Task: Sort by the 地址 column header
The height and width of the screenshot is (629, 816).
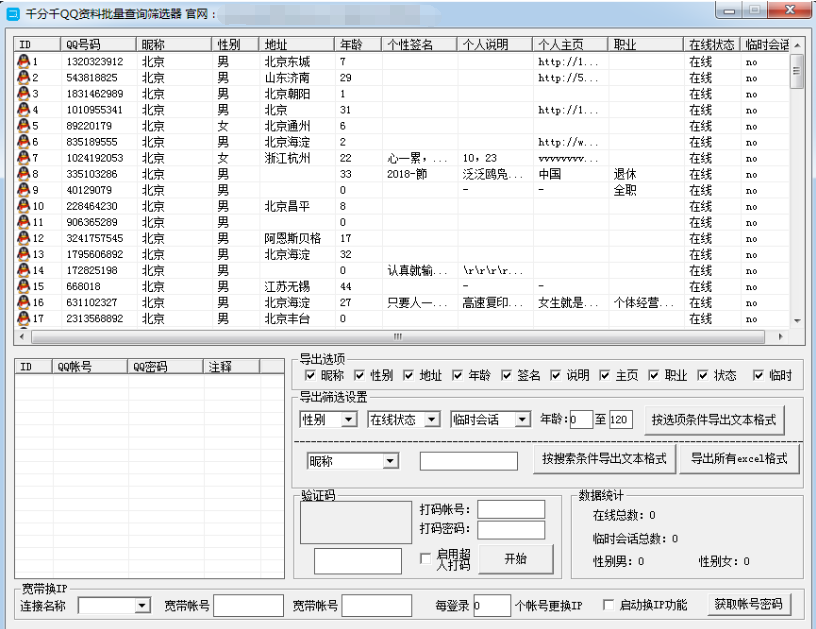Action: 296,45
